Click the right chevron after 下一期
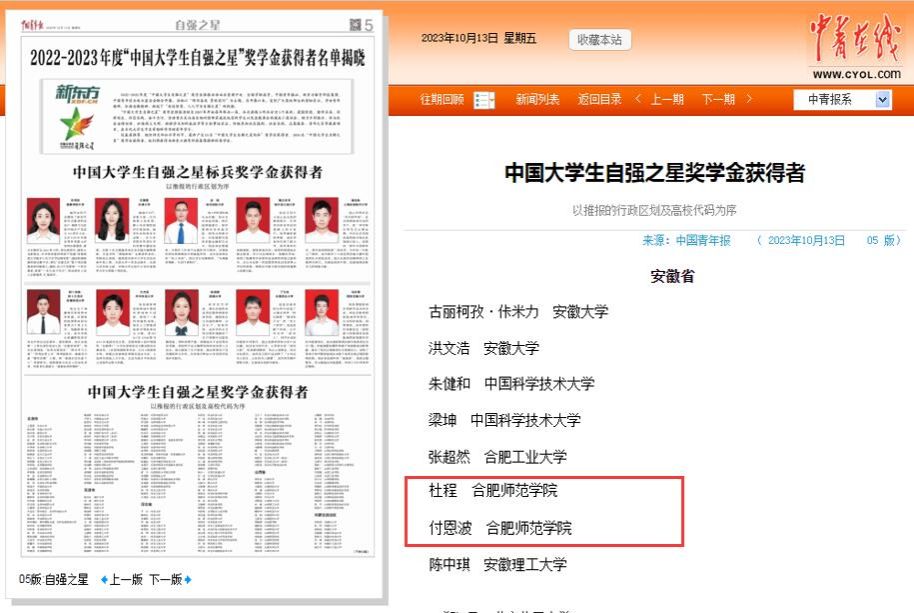 [x=749, y=99]
